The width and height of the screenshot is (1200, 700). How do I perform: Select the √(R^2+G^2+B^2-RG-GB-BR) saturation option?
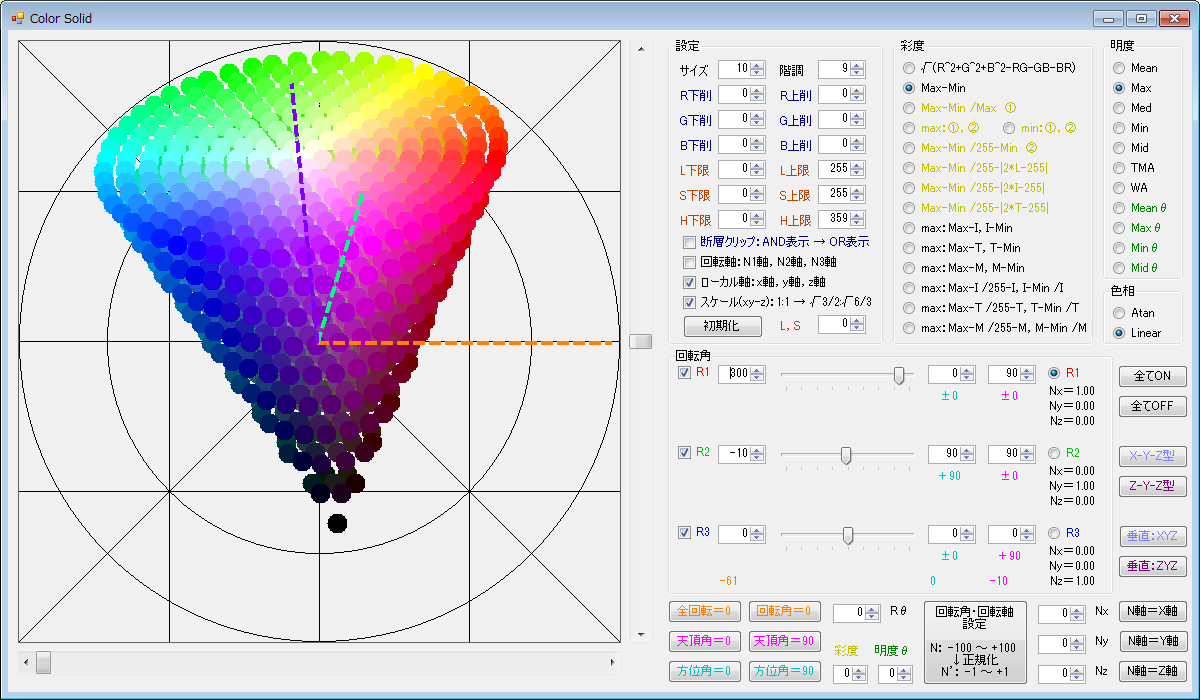tap(909, 68)
